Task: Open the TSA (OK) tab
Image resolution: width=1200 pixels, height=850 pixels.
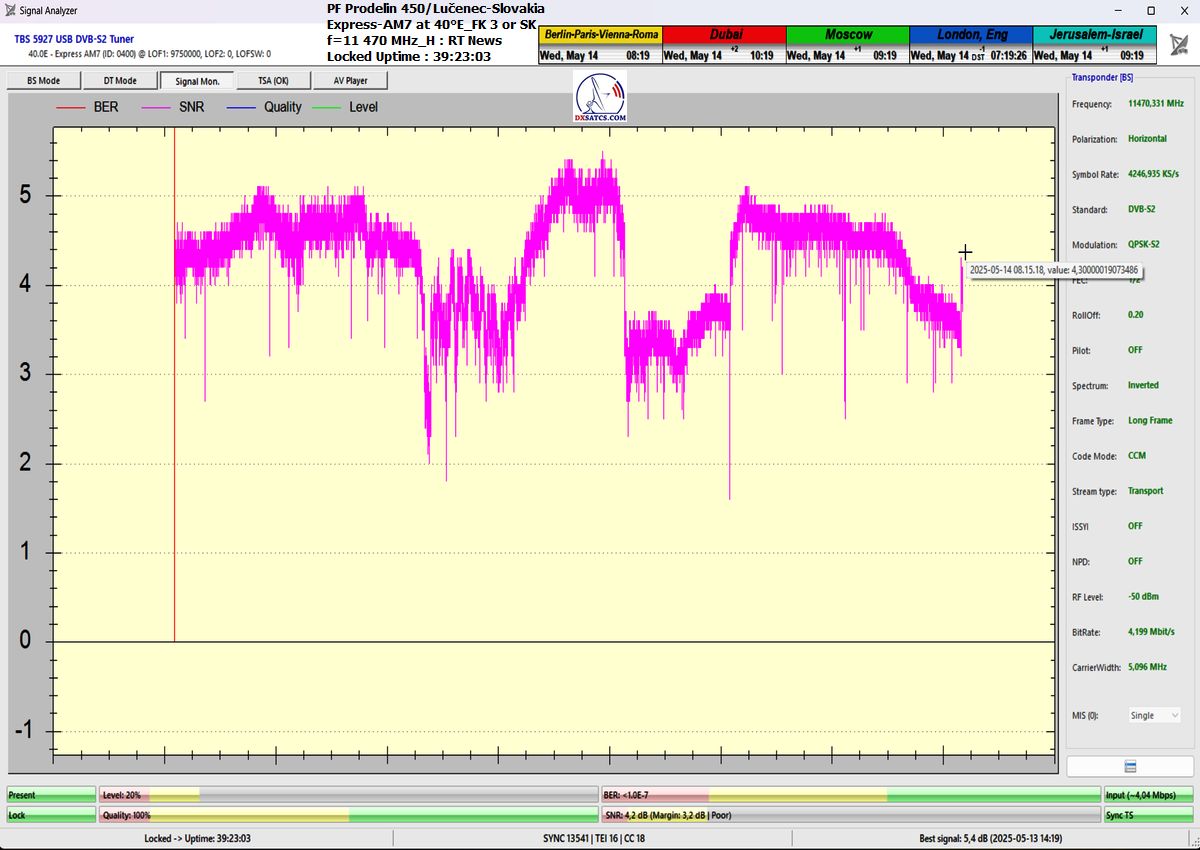Action: (x=273, y=81)
